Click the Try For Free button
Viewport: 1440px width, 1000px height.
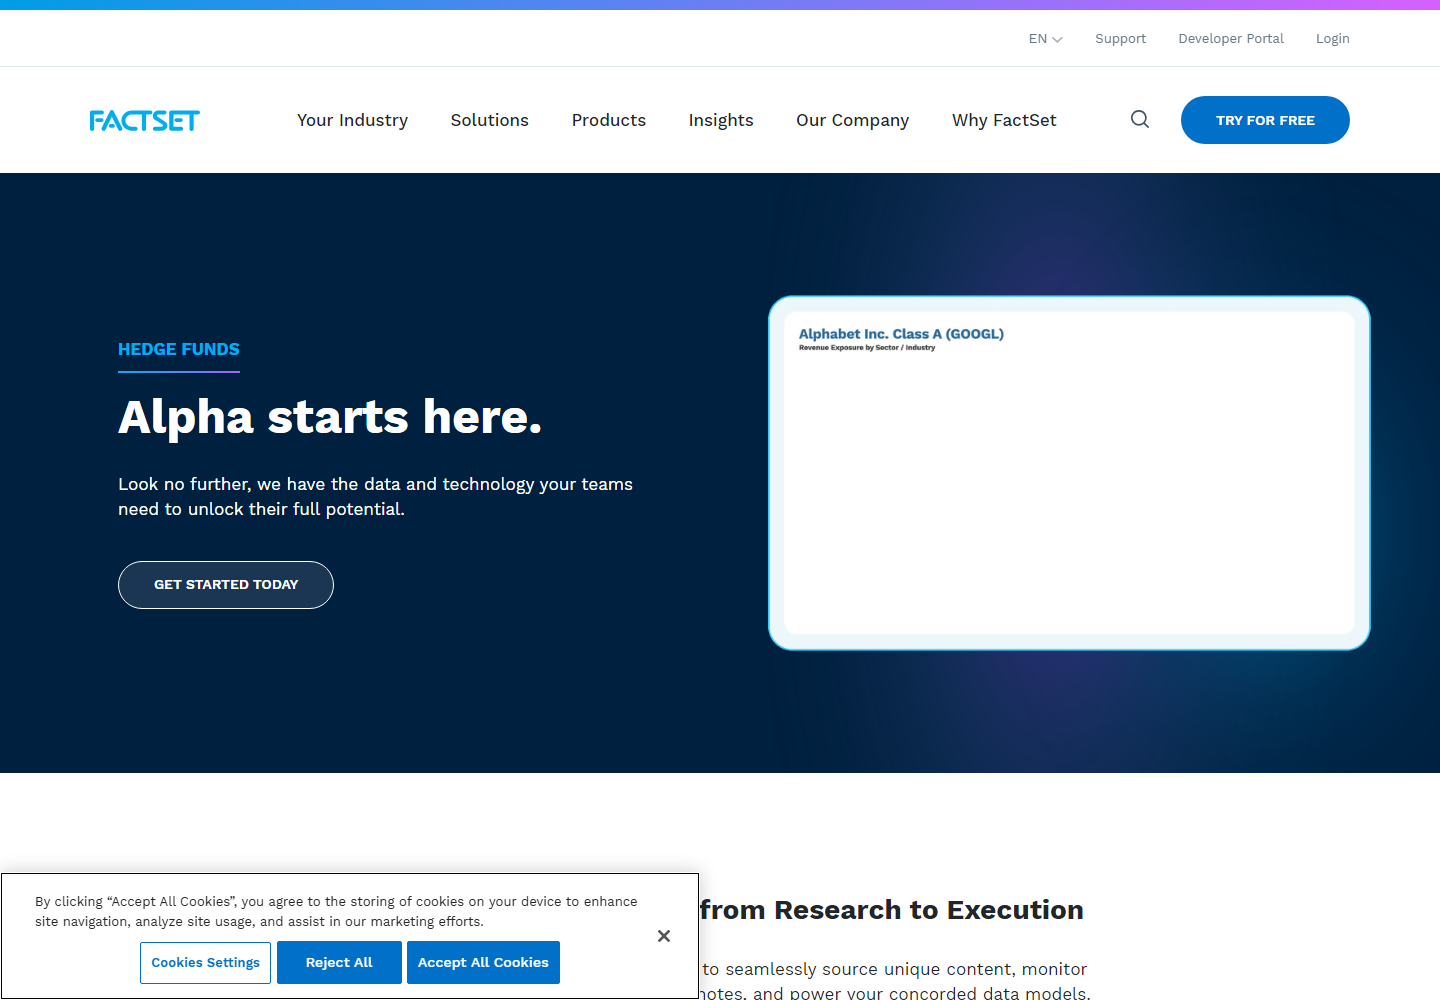tap(1265, 120)
